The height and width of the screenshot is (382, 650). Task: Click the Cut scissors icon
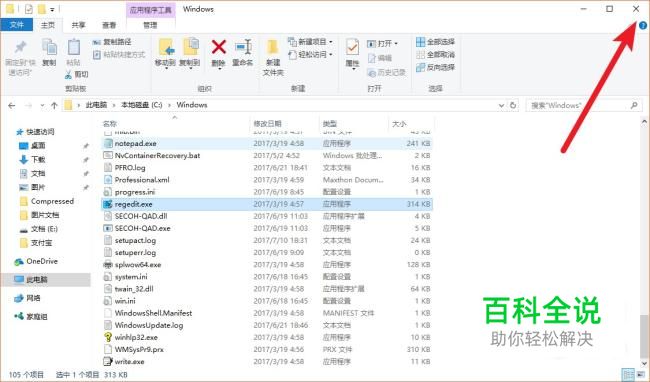[x=69, y=75]
